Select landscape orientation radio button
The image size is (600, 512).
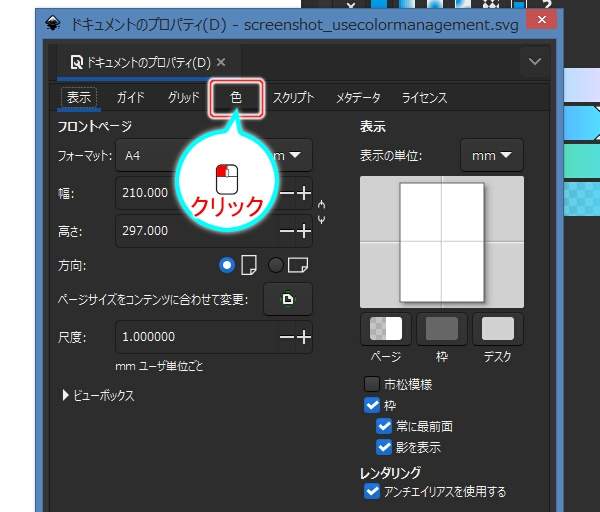pos(275,265)
